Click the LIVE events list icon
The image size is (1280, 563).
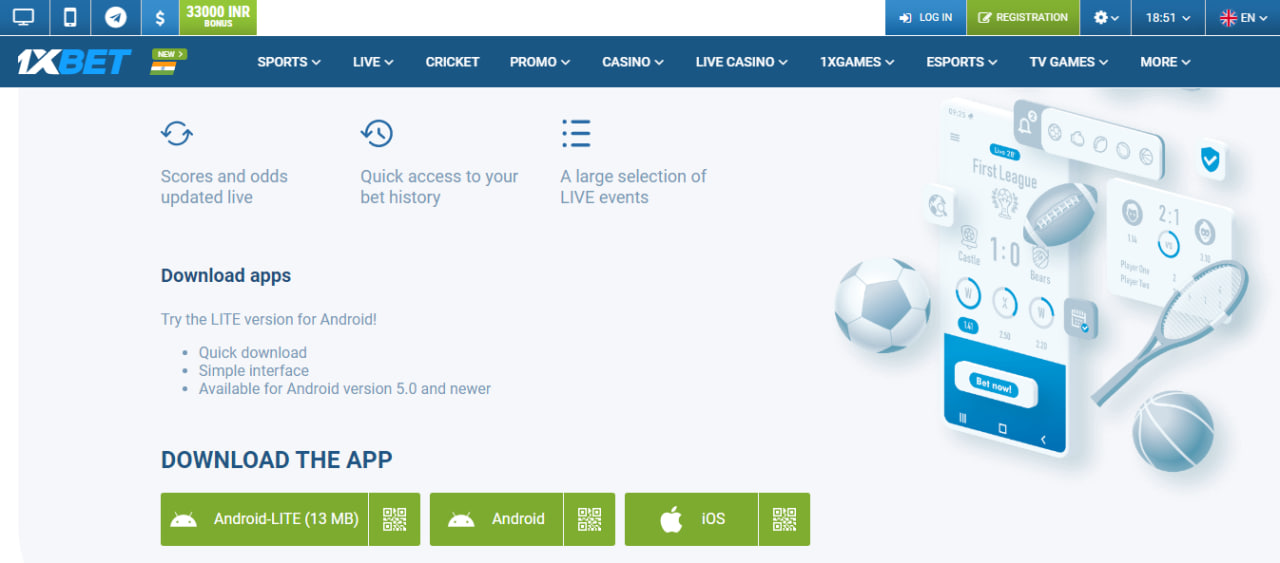pos(576,133)
